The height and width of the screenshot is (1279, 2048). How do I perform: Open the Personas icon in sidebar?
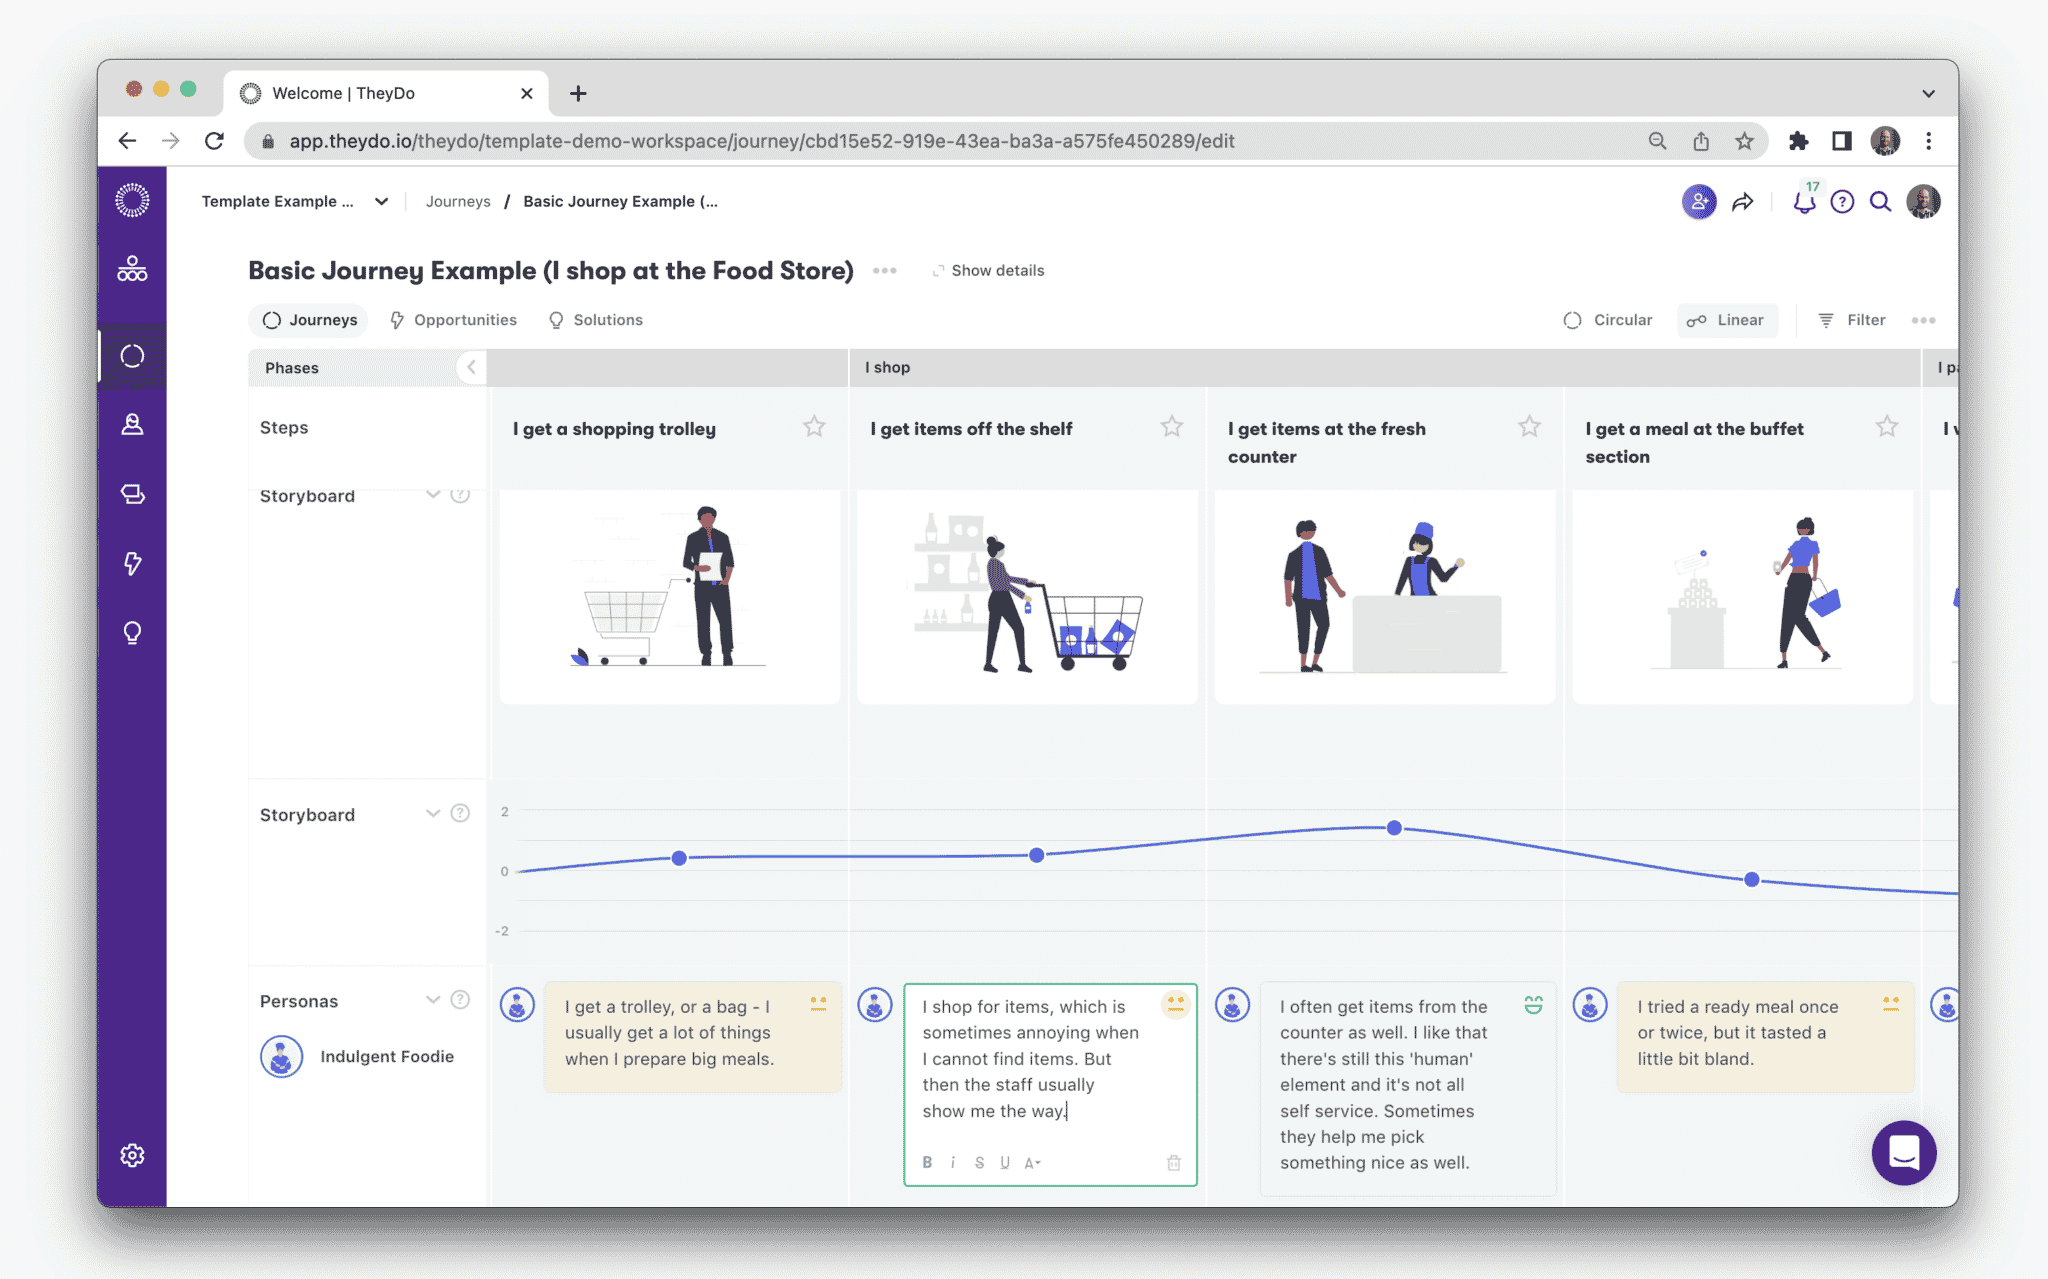(x=132, y=425)
